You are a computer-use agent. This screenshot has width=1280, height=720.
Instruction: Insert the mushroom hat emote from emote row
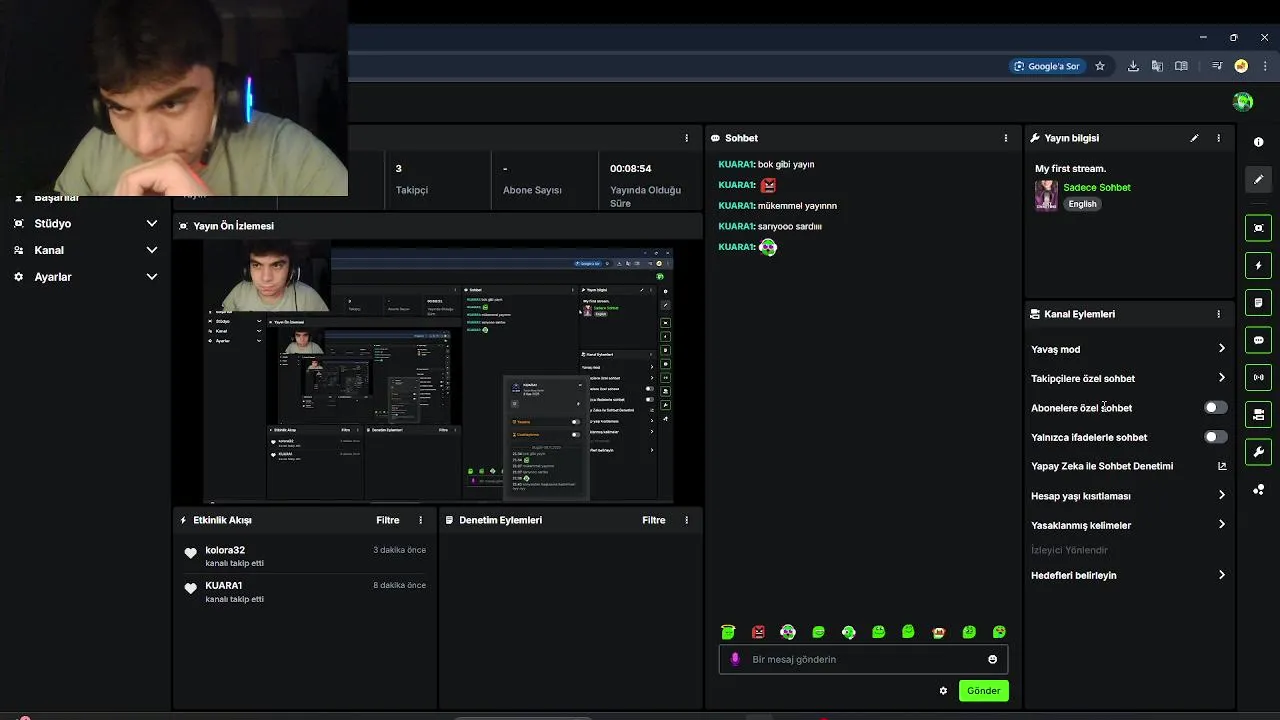point(938,632)
